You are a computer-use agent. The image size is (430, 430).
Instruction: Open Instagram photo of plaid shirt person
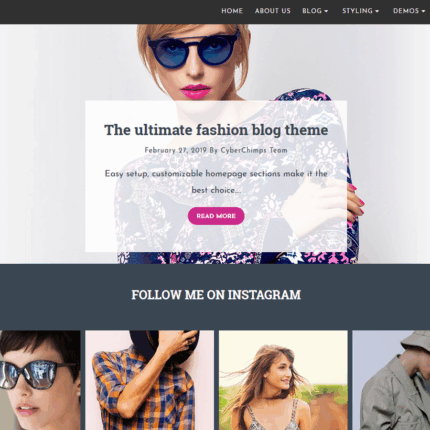[149, 380]
